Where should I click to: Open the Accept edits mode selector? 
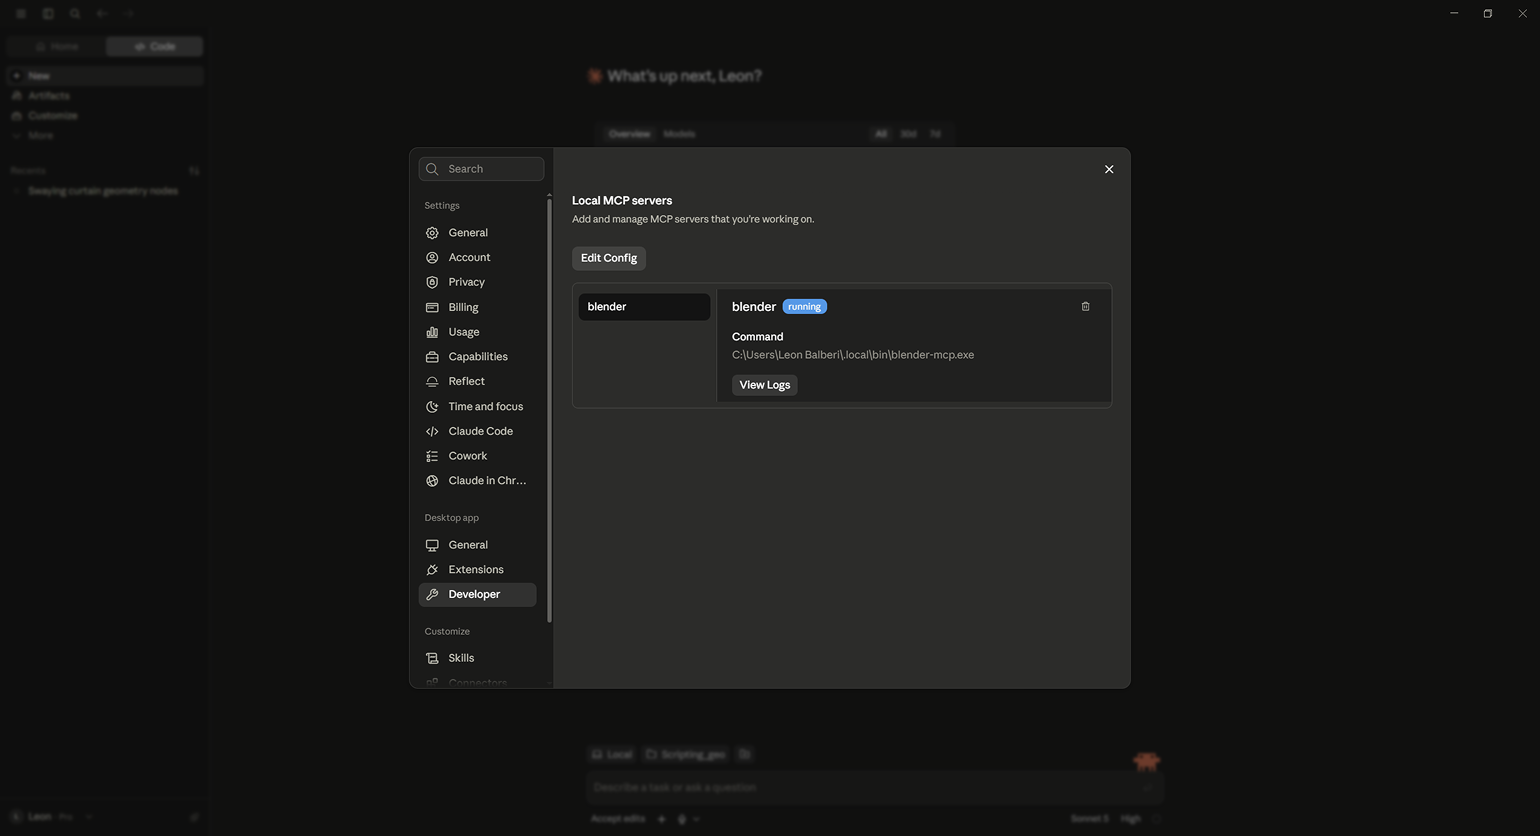pyautogui.click(x=618, y=819)
